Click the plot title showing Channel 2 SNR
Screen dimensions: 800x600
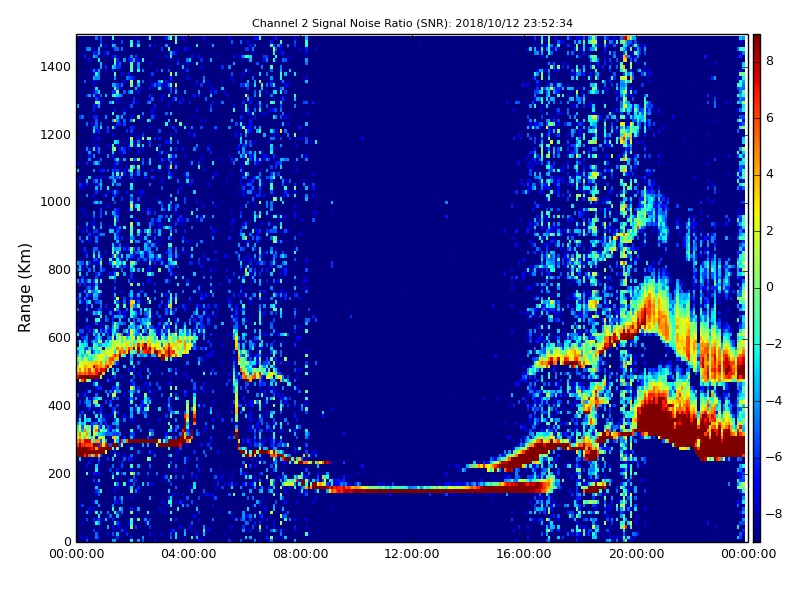pyautogui.click(x=412, y=23)
